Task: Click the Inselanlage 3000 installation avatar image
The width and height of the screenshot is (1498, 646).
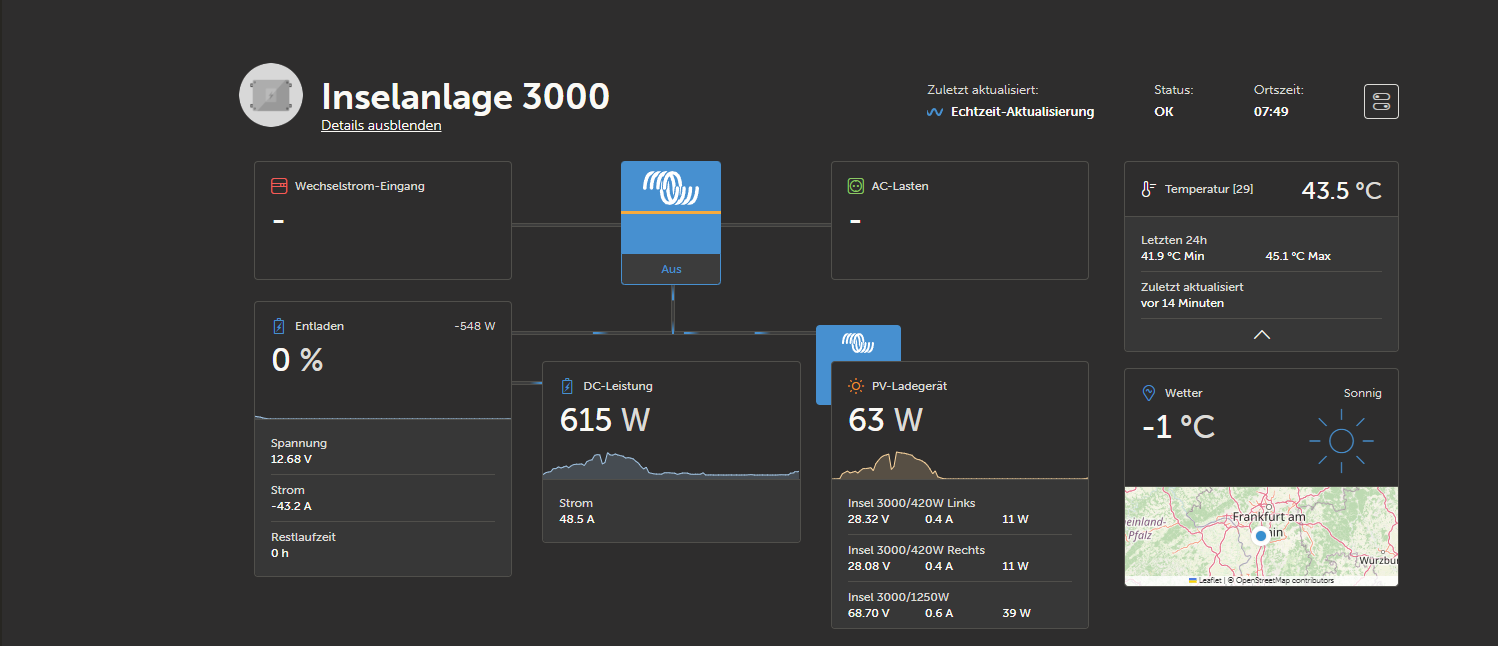Action: (271, 95)
